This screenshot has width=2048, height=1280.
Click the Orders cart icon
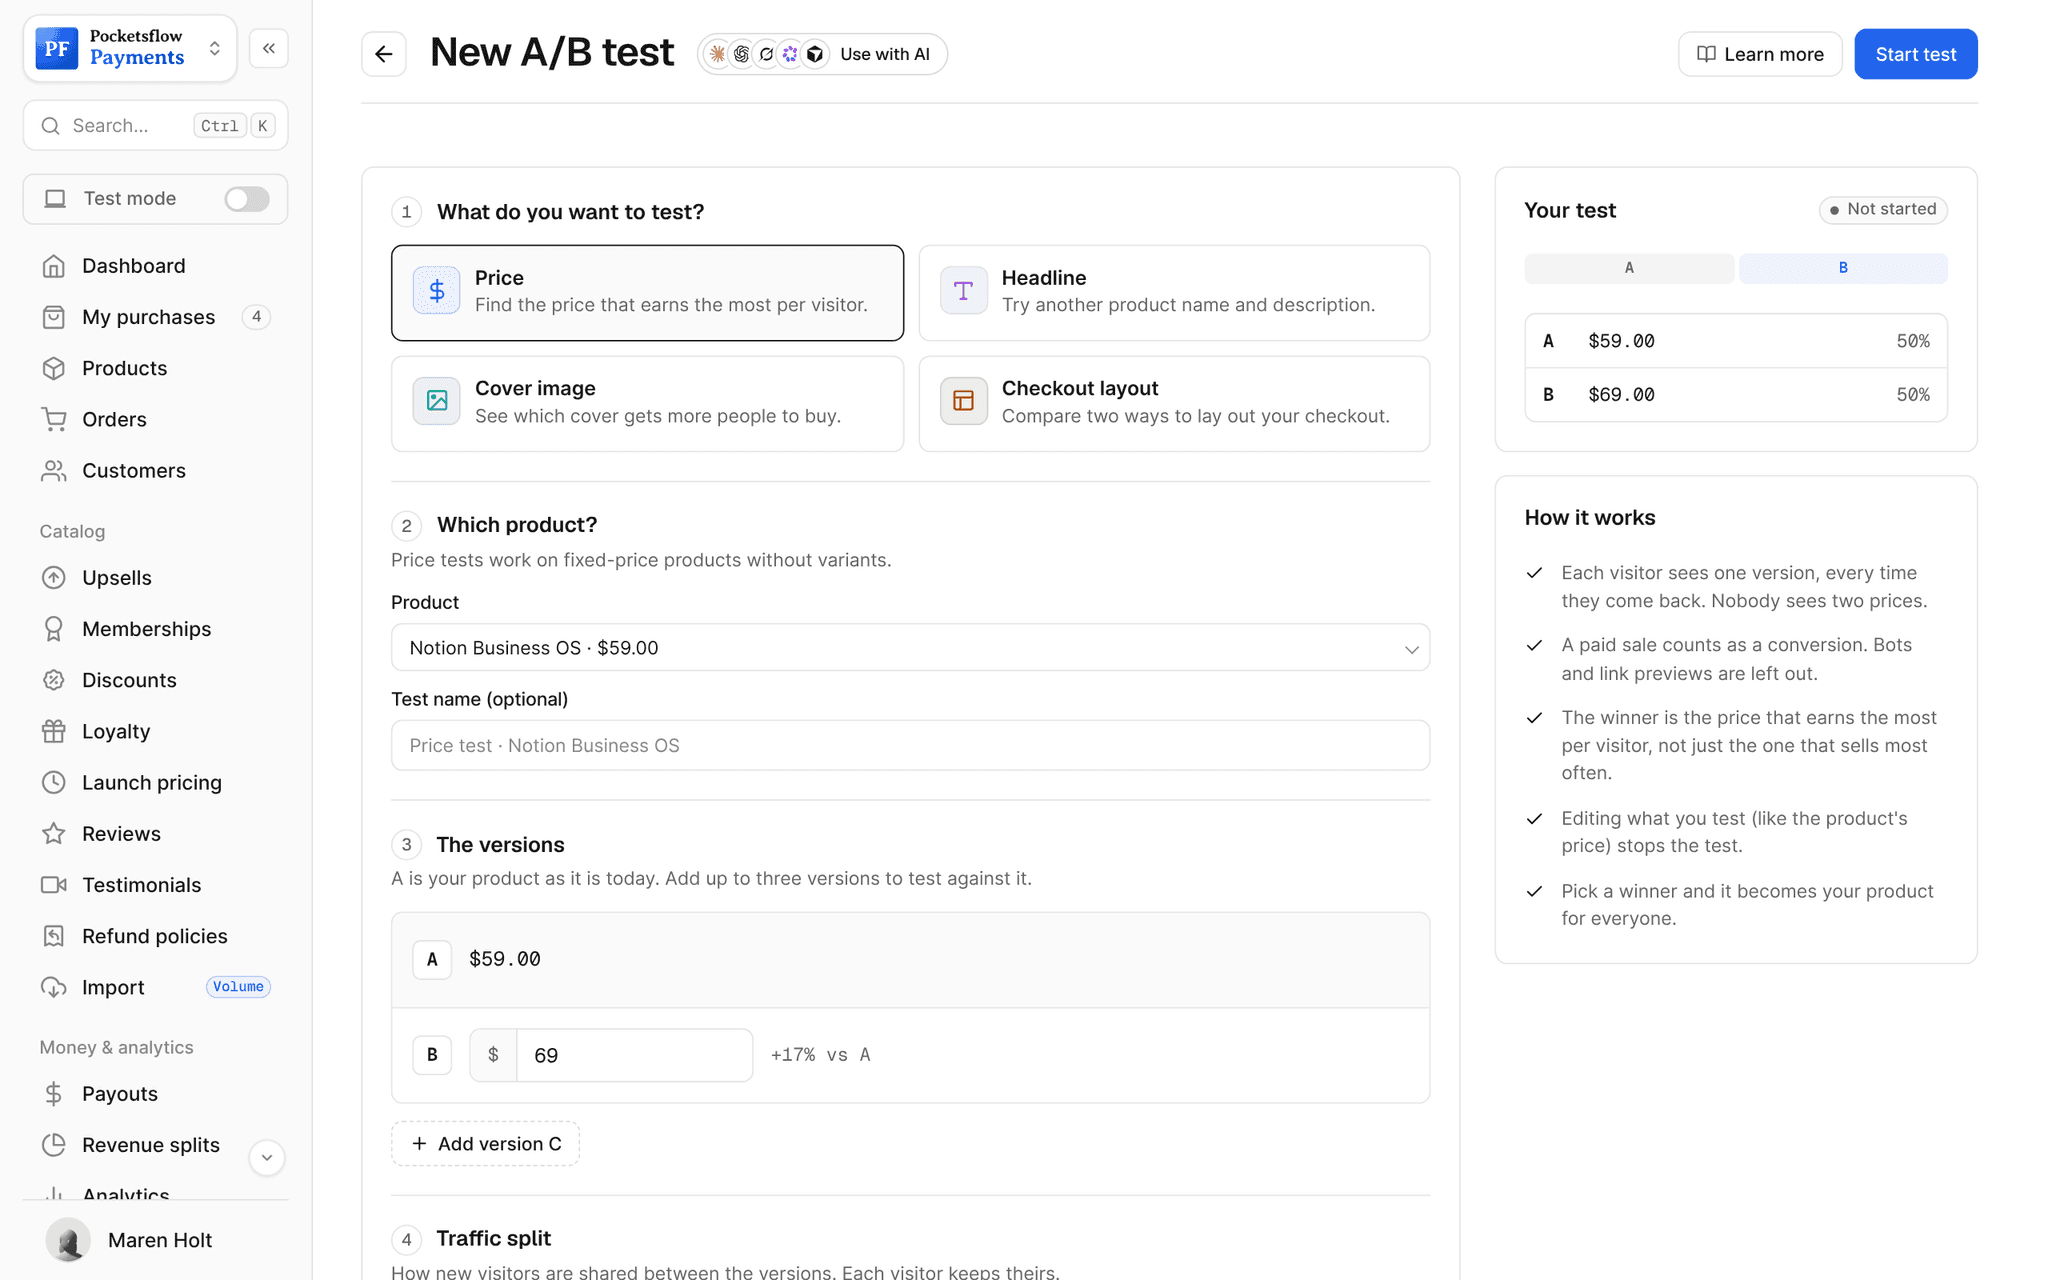pyautogui.click(x=54, y=419)
